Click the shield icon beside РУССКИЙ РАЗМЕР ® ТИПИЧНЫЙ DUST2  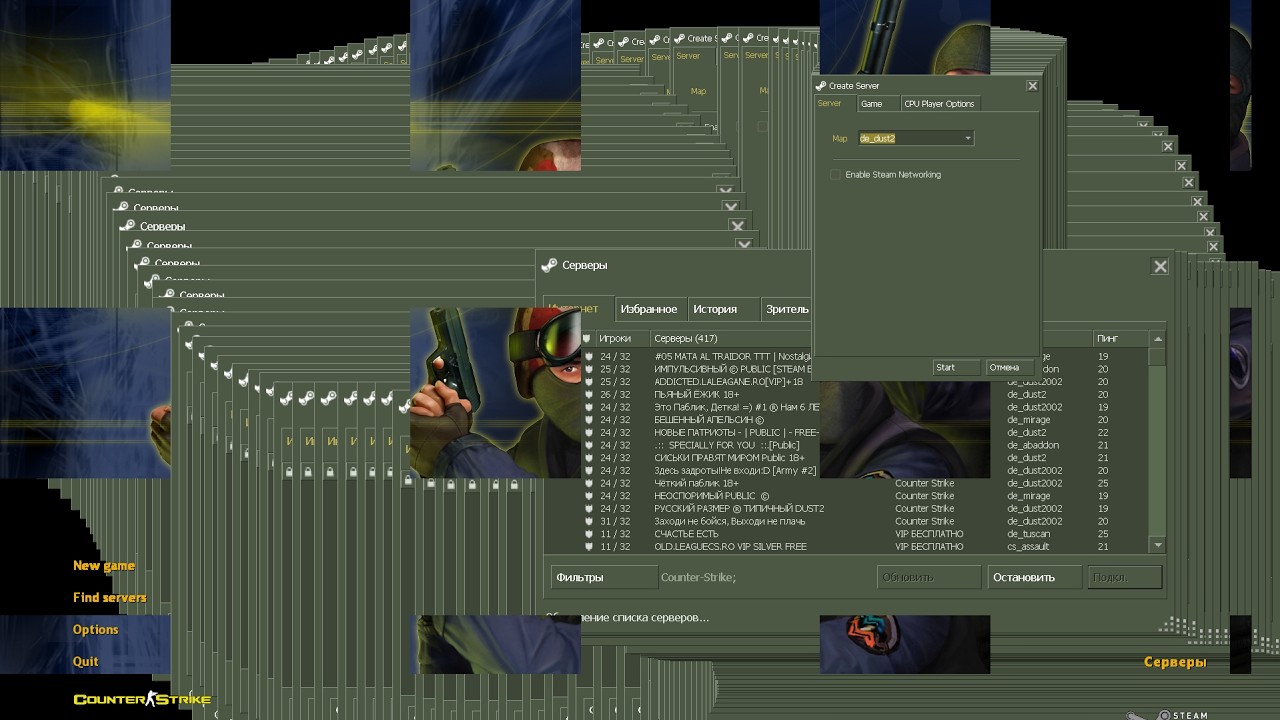[x=589, y=508]
